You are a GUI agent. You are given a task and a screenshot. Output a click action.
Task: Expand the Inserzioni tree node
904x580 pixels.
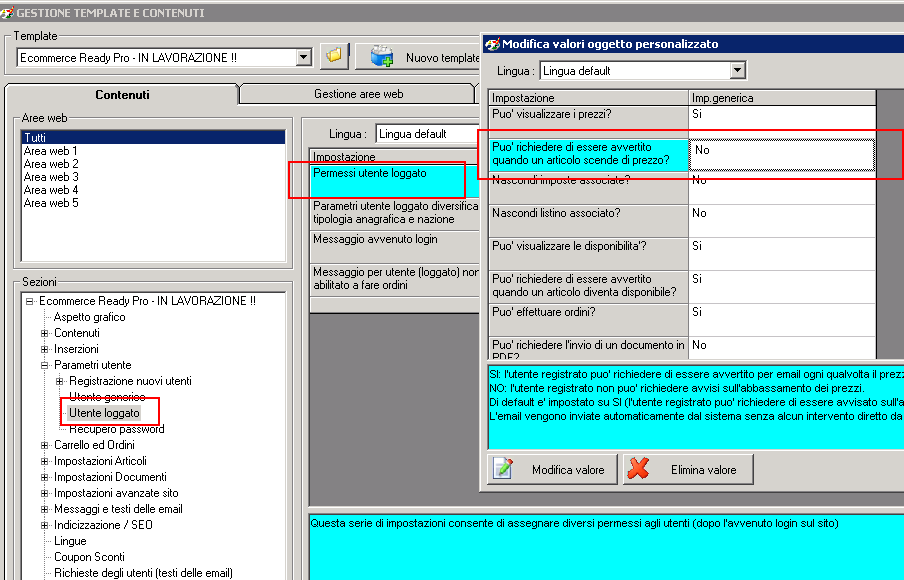(44, 349)
